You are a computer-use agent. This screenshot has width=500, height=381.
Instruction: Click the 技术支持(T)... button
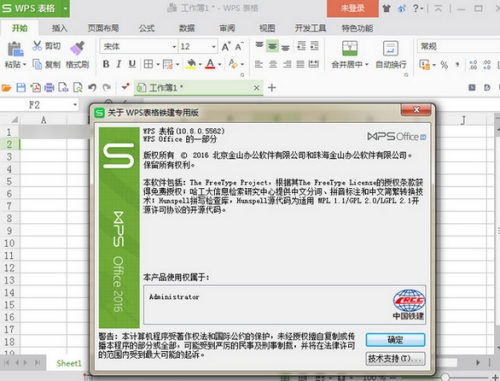(x=395, y=359)
